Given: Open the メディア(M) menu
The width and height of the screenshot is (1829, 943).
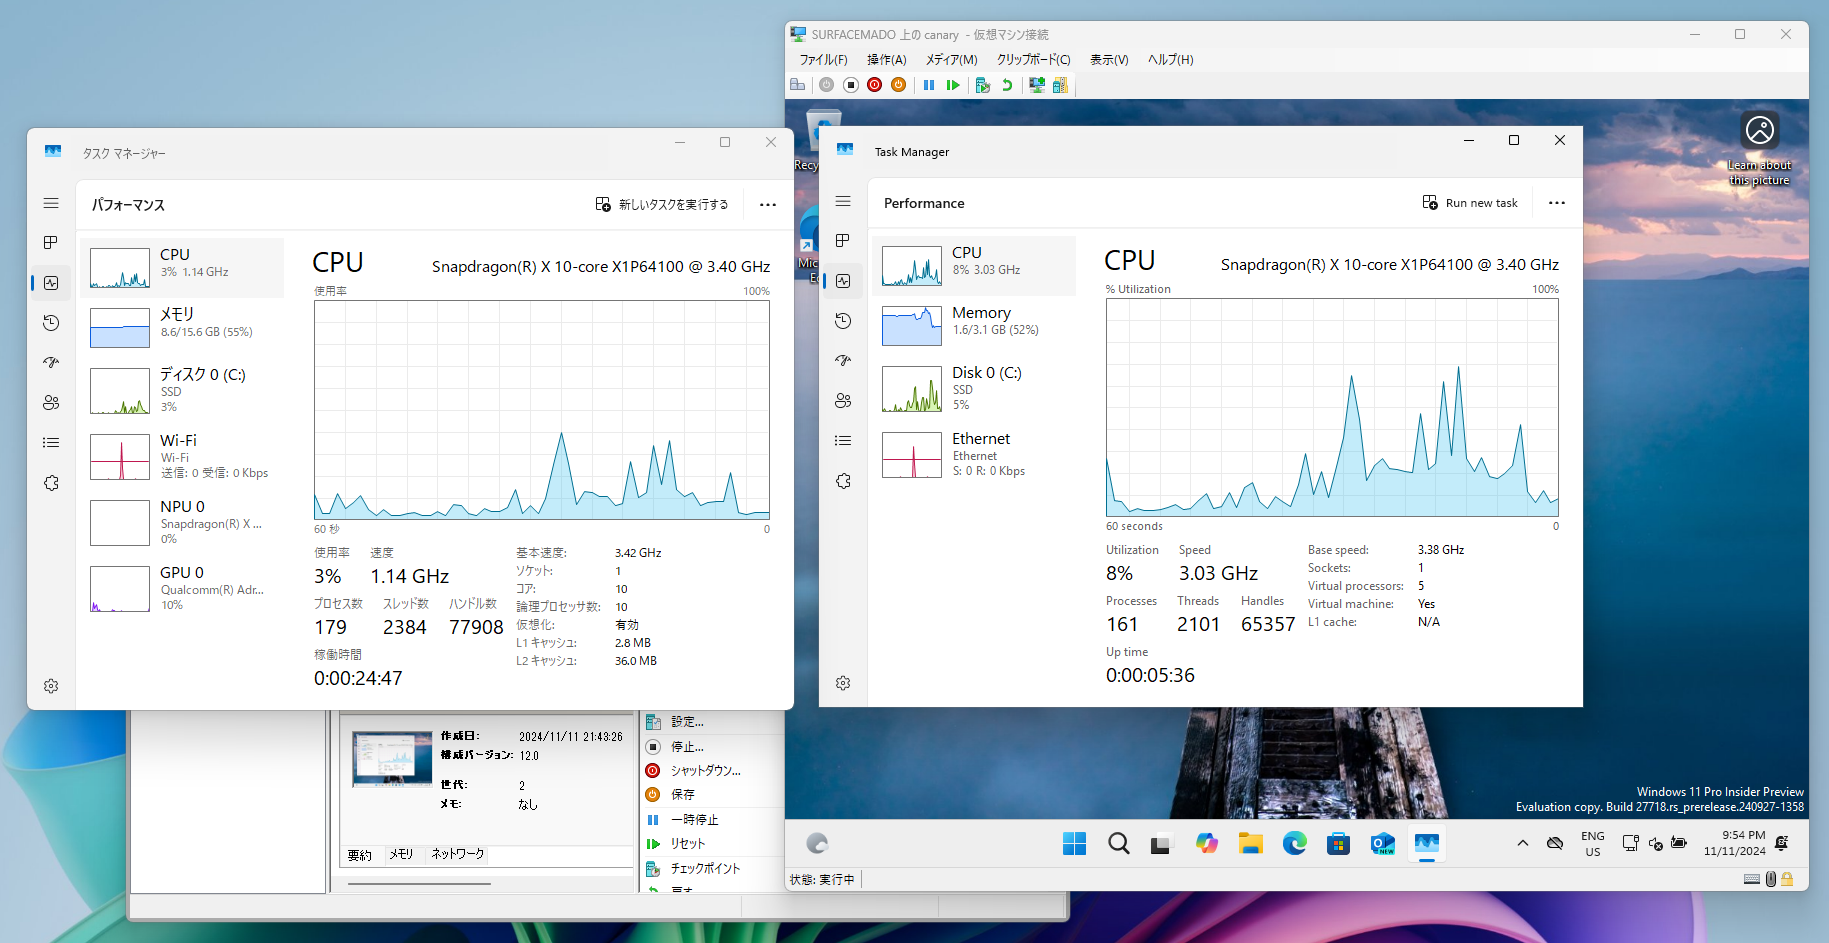Looking at the screenshot, I should click(x=951, y=60).
